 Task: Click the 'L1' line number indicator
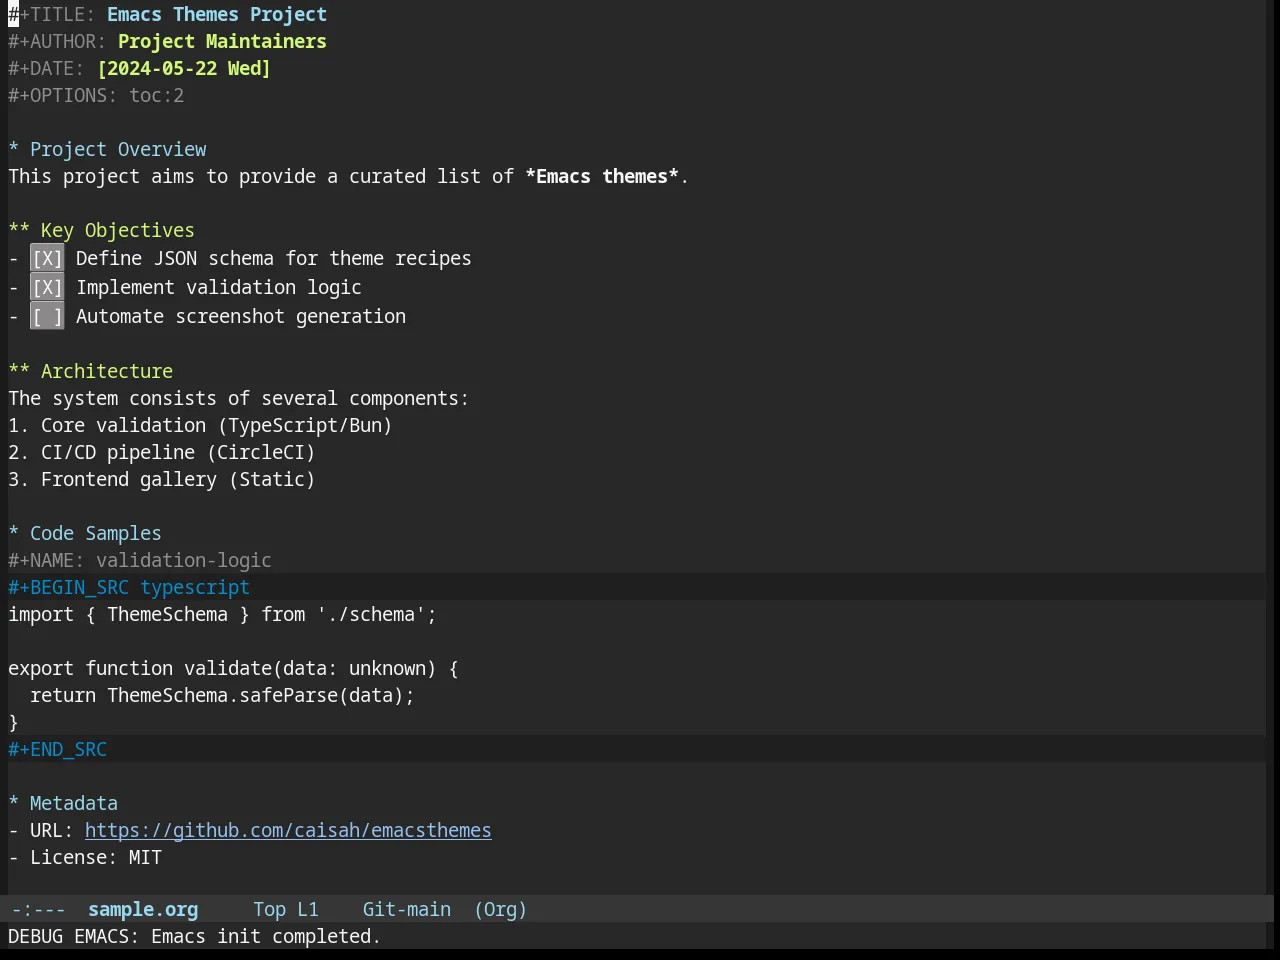[x=308, y=910]
